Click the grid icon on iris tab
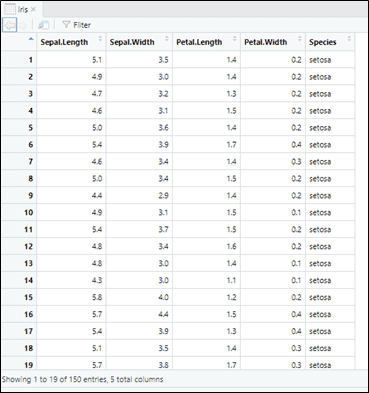 [x=10, y=10]
